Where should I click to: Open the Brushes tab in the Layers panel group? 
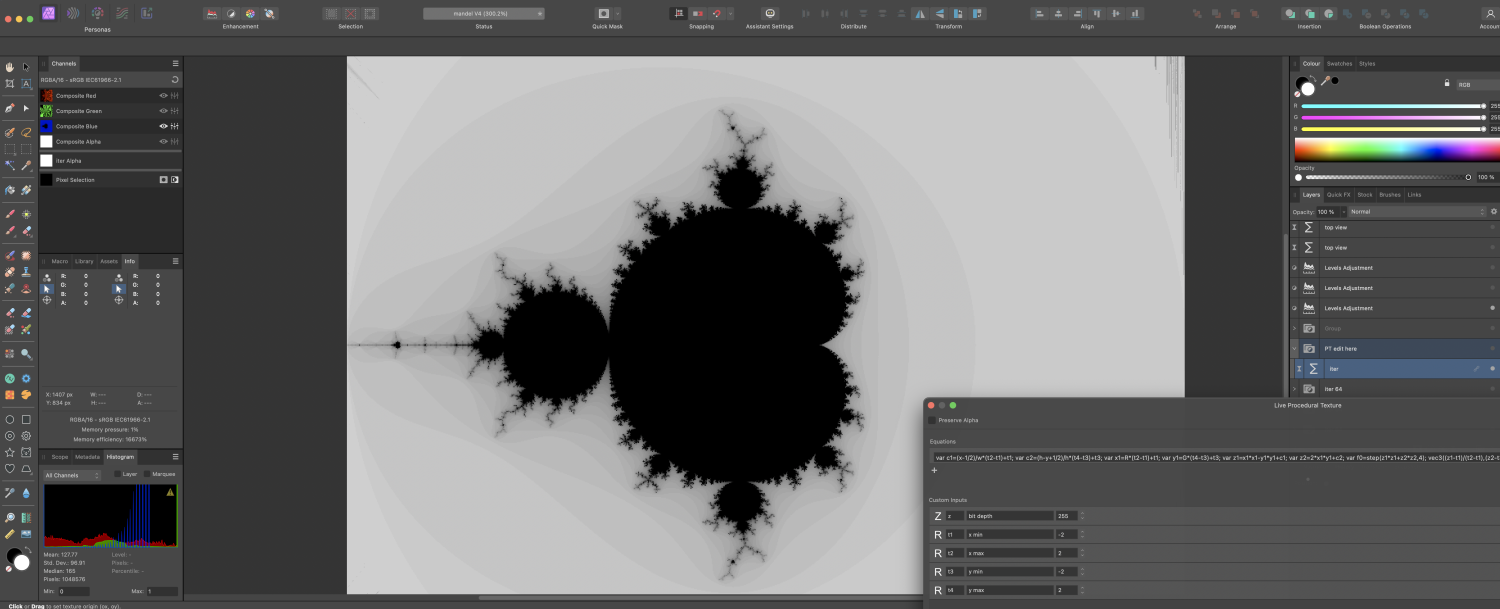point(1391,195)
